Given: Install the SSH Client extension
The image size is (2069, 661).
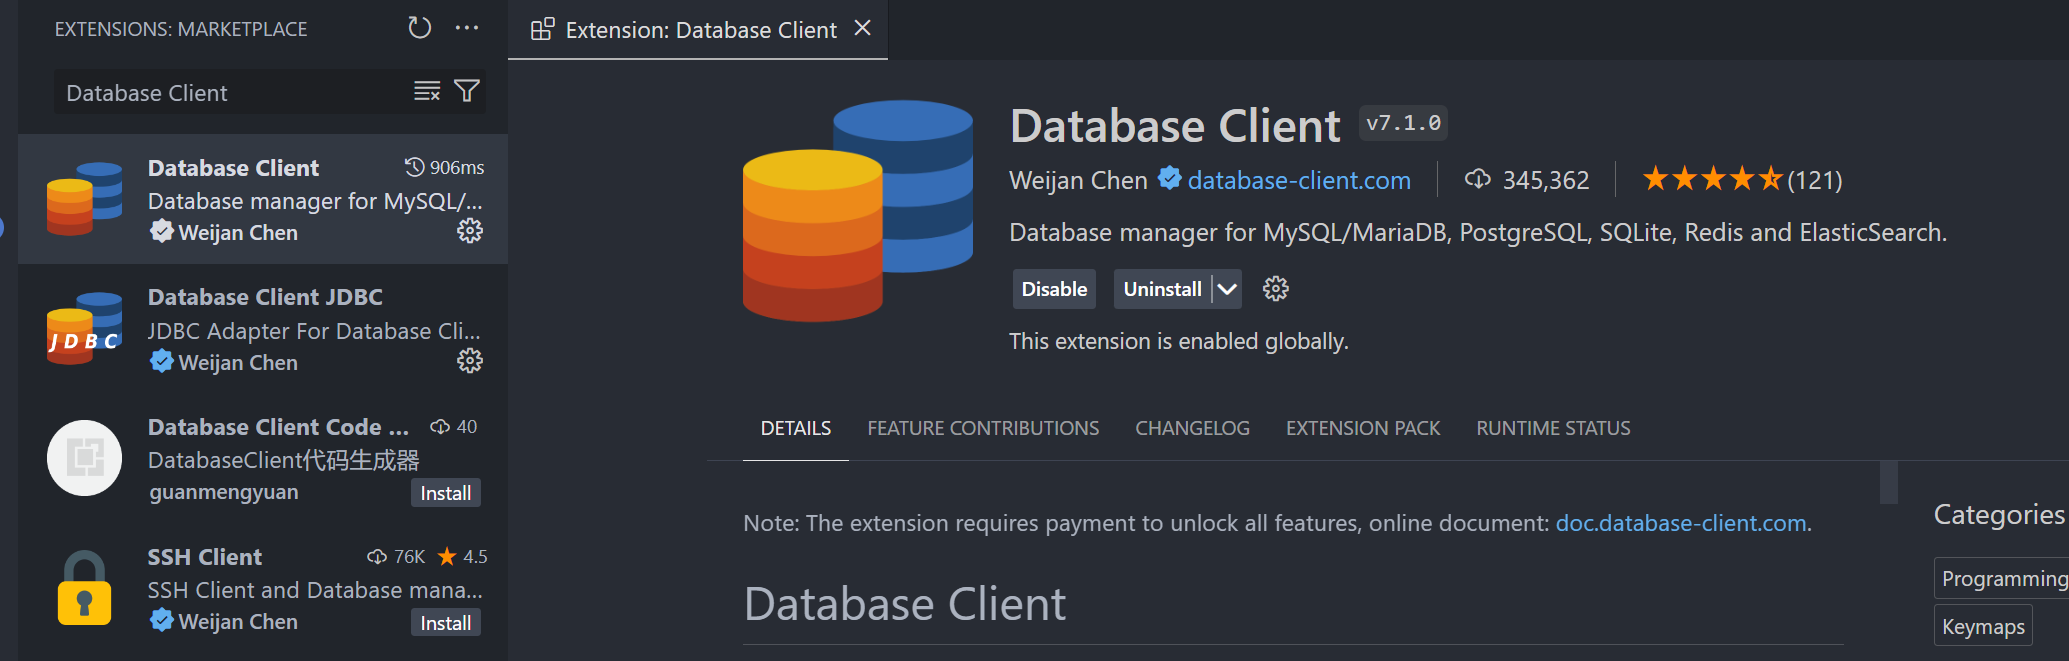Looking at the screenshot, I should (446, 623).
